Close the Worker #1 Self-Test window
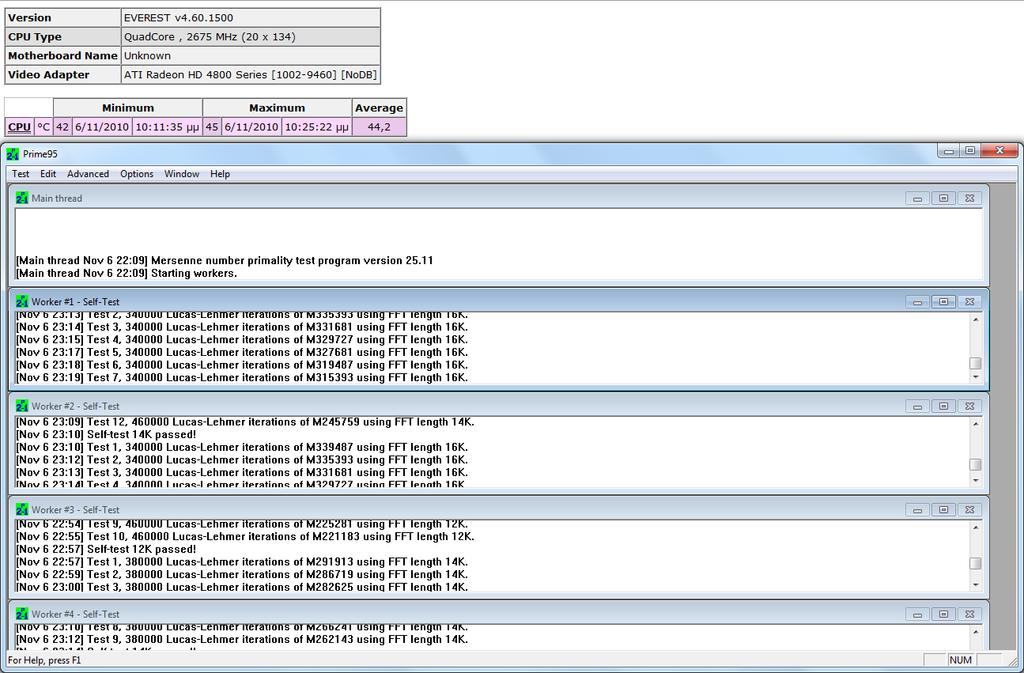 [970, 302]
